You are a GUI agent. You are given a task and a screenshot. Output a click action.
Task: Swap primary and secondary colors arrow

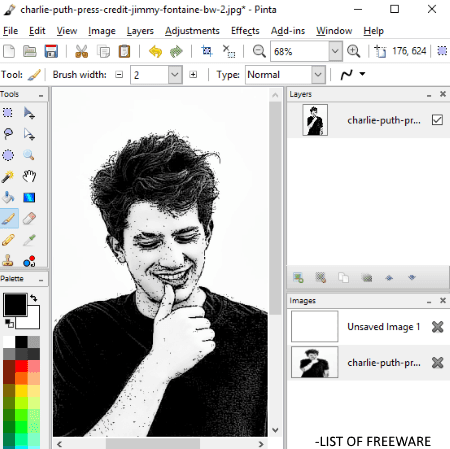click(x=33, y=298)
